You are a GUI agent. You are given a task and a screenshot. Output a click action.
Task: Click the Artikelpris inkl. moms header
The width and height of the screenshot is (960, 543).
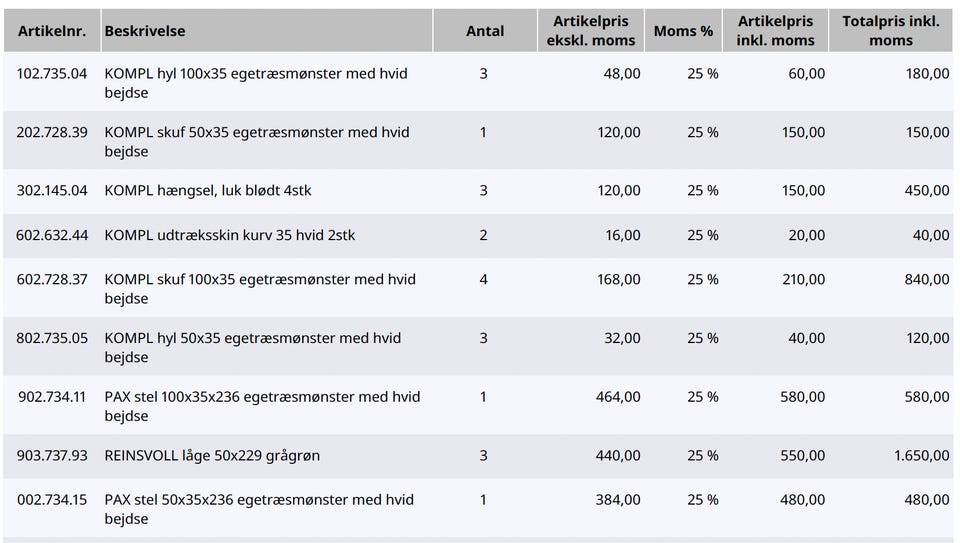point(776,31)
